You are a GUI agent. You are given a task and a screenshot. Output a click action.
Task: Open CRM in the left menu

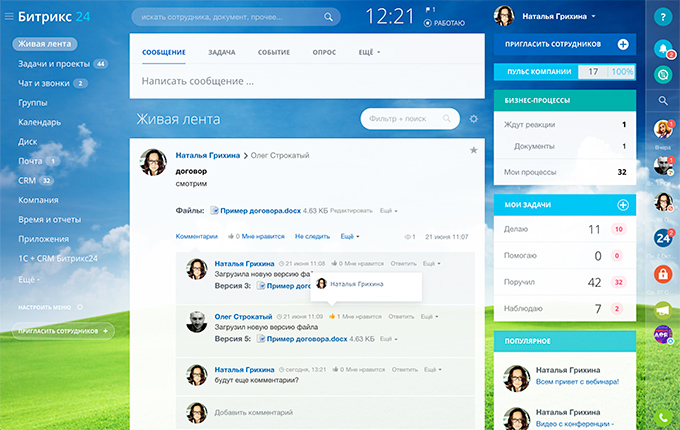[x=27, y=180]
